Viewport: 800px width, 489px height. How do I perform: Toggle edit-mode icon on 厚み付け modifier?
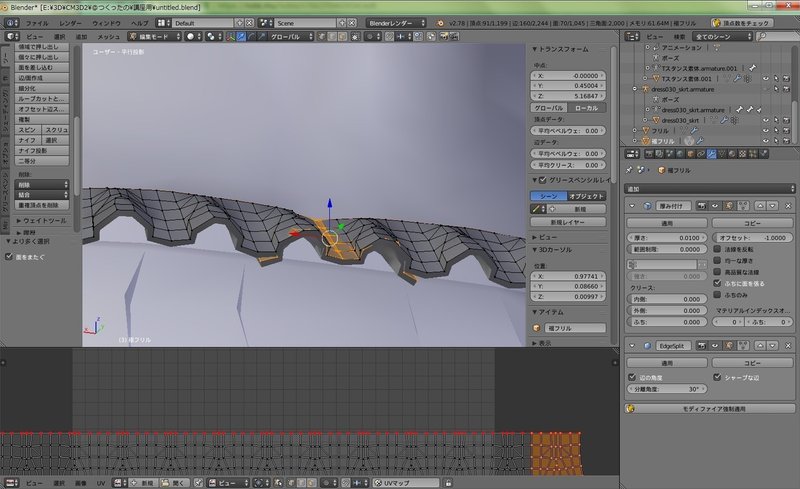pyautogui.click(x=729, y=206)
